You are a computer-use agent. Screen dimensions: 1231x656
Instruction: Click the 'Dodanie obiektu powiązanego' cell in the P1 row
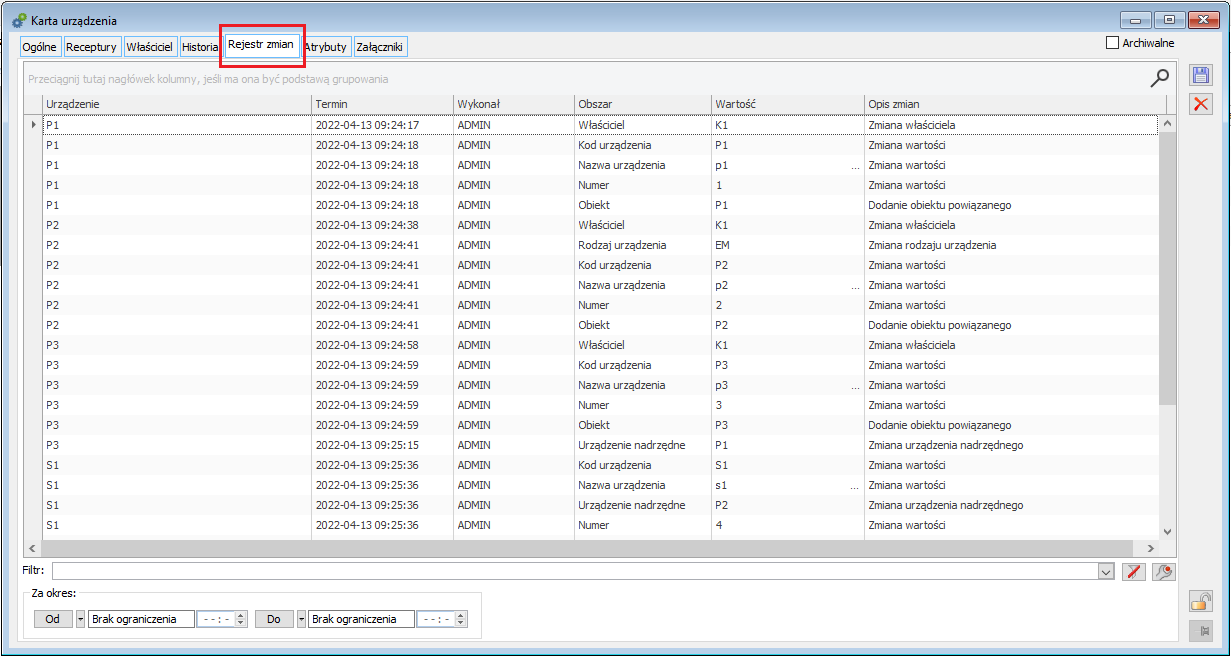1012,205
